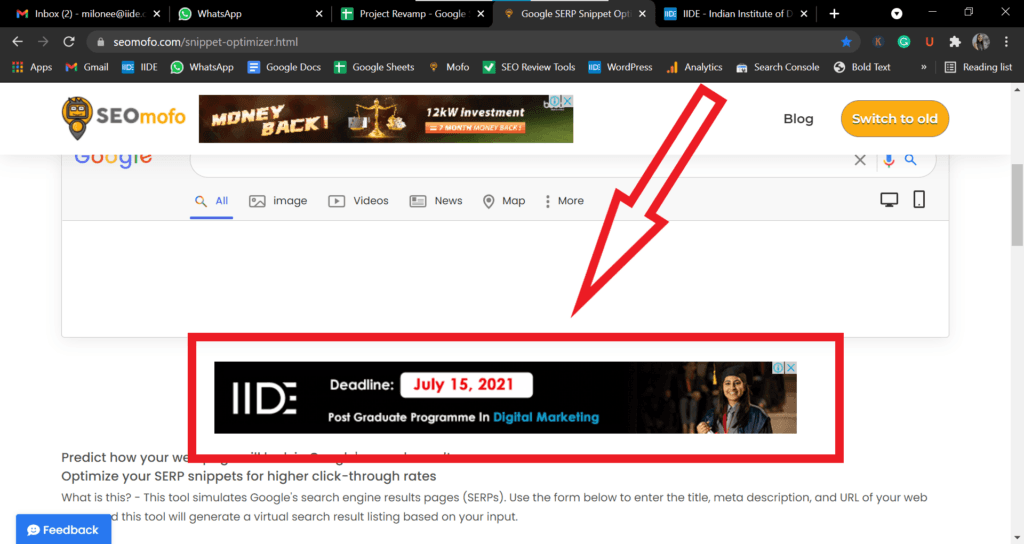Open SEO Review Tools bookmark

[x=529, y=67]
